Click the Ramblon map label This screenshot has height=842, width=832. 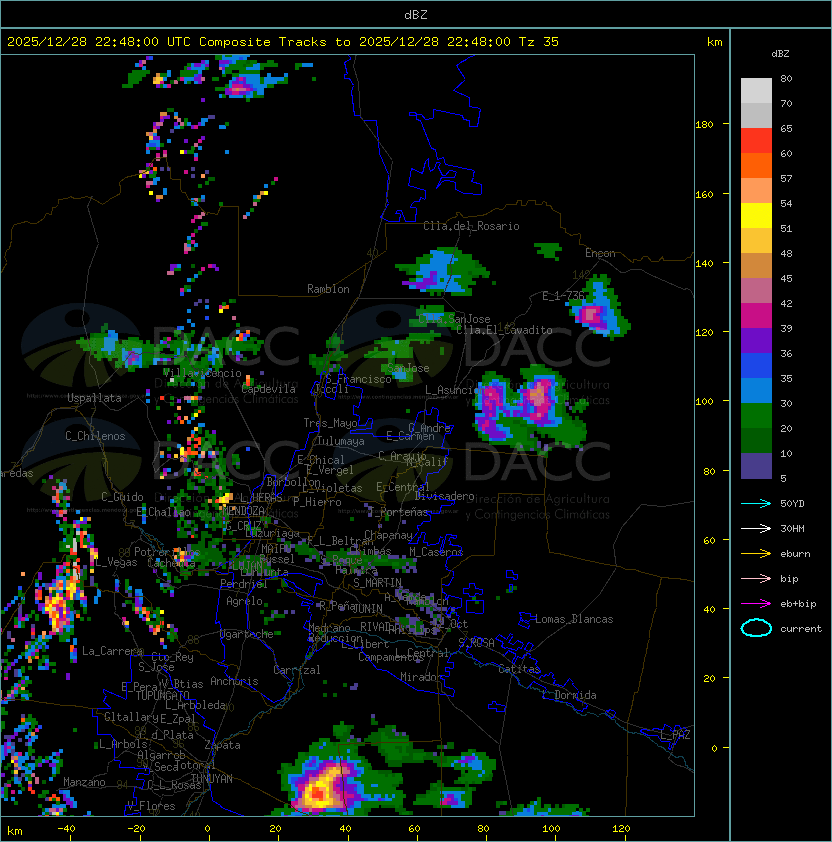[328, 289]
